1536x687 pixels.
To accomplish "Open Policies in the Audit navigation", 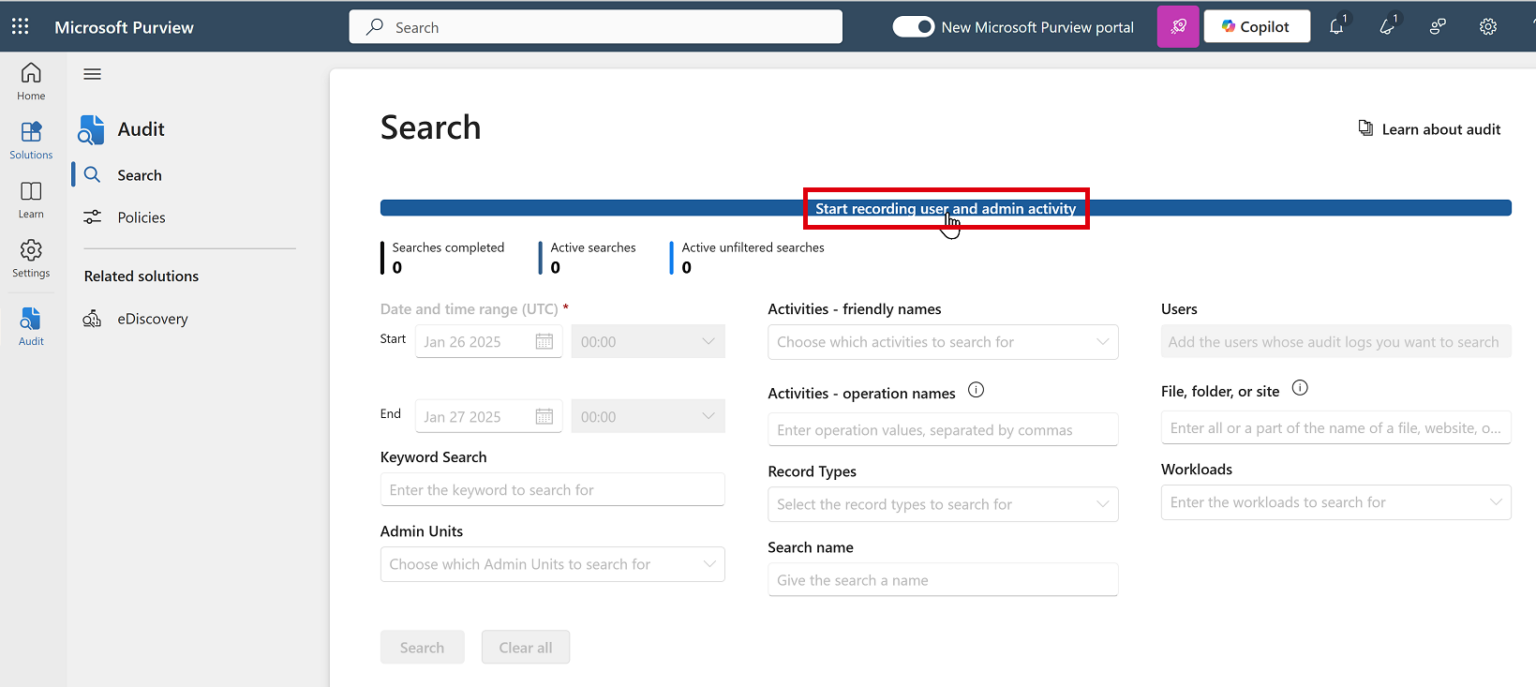I will tap(141, 217).
